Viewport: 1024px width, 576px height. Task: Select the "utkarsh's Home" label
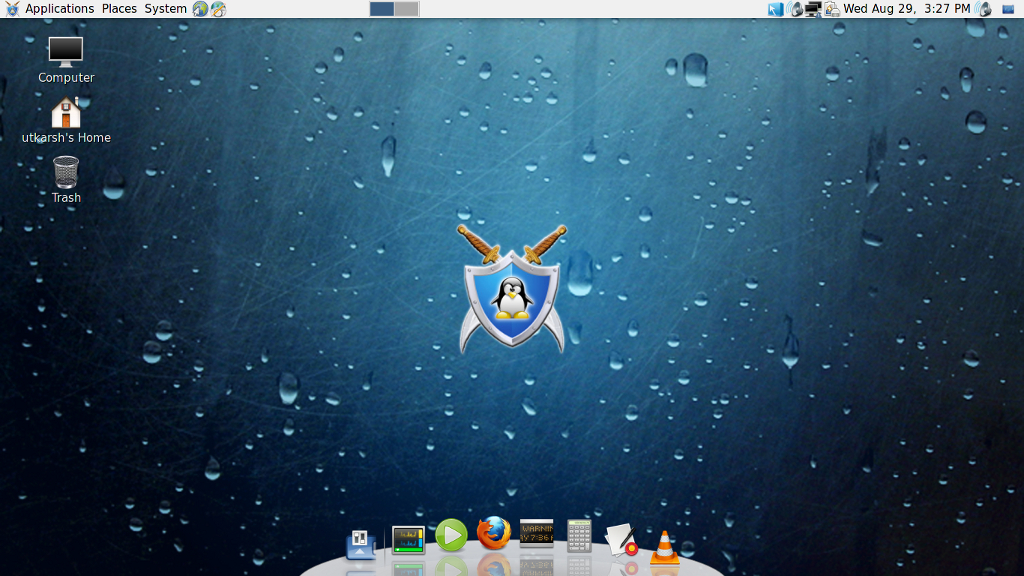[x=66, y=138]
